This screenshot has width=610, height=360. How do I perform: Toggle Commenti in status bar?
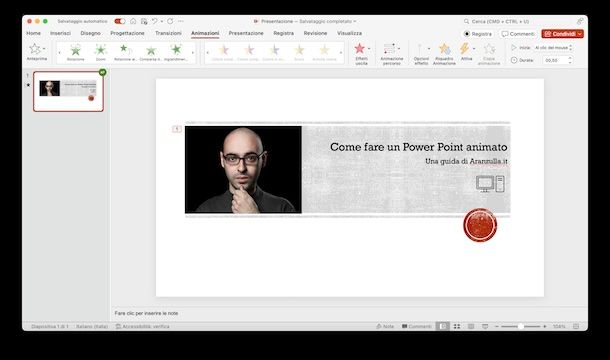(x=417, y=326)
